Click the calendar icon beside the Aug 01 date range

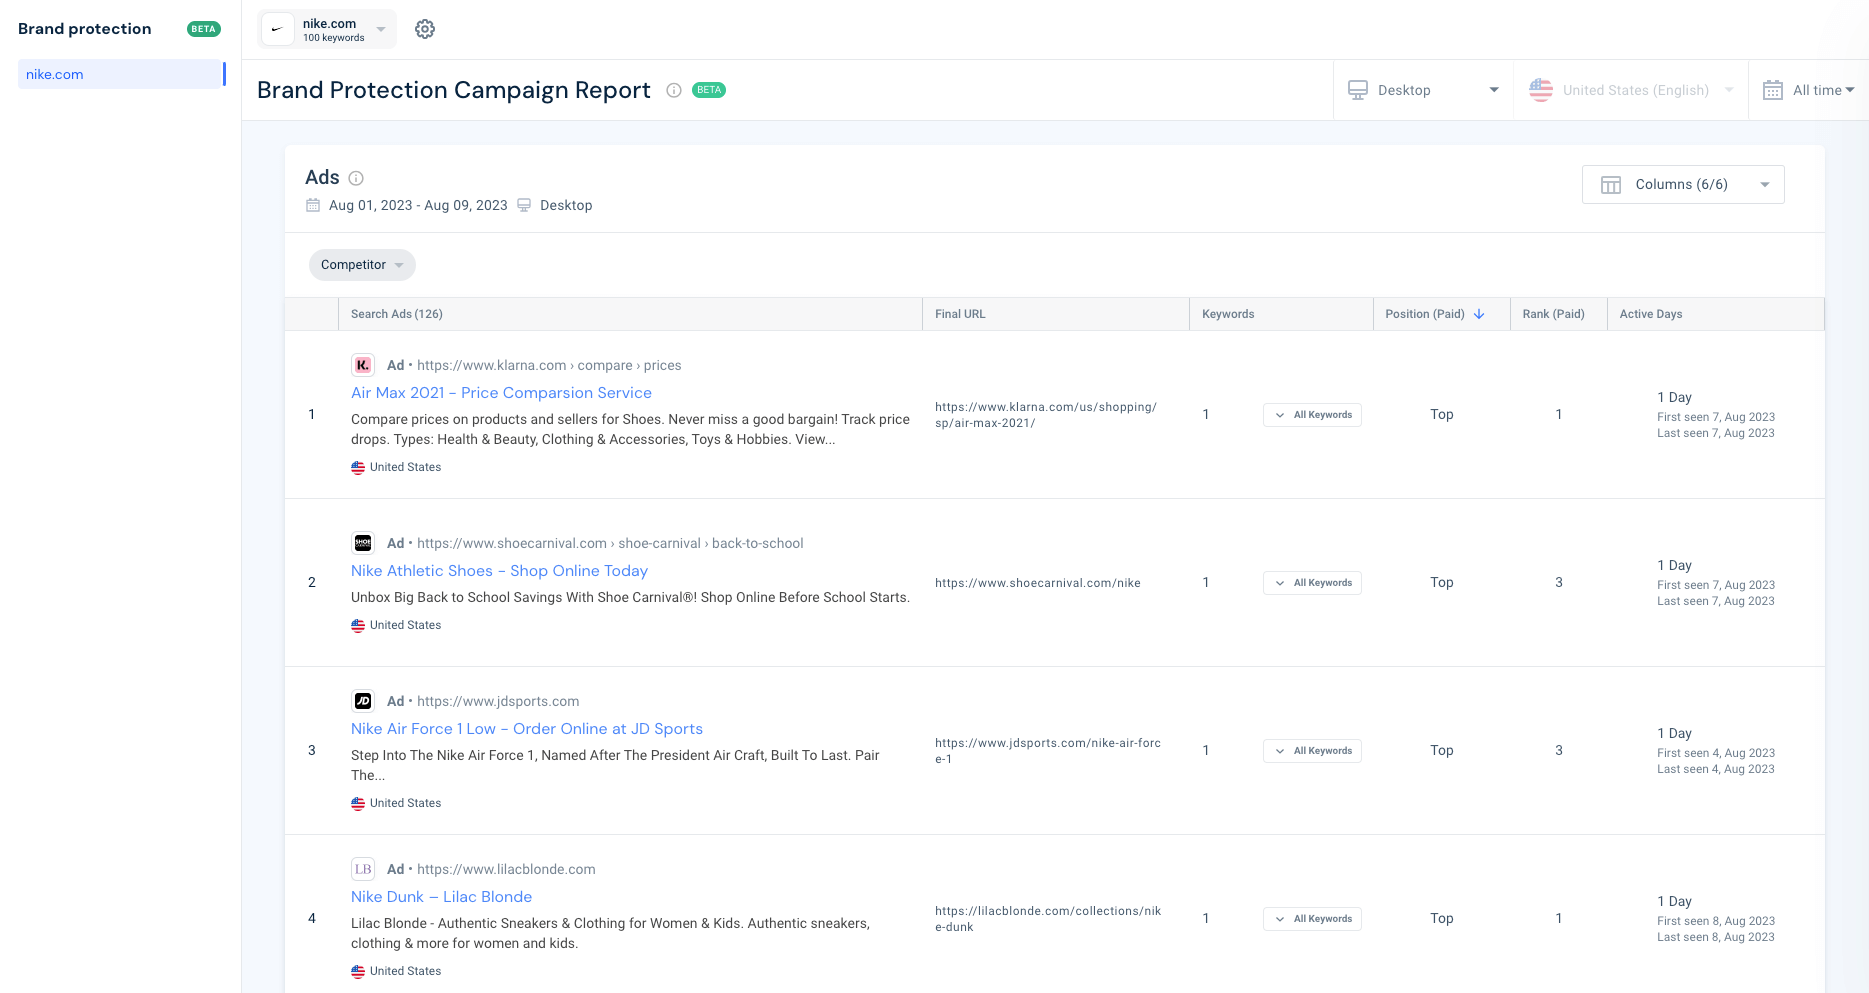tap(313, 205)
